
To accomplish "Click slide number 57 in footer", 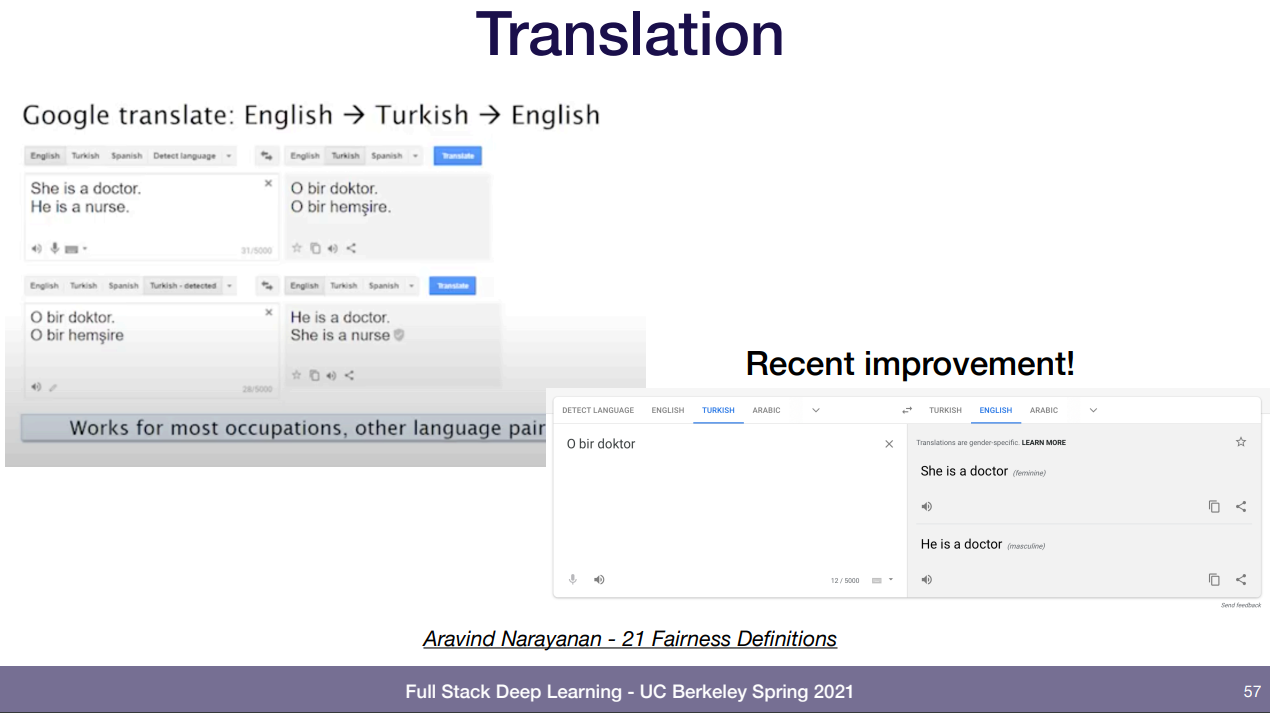I will point(1252,691).
